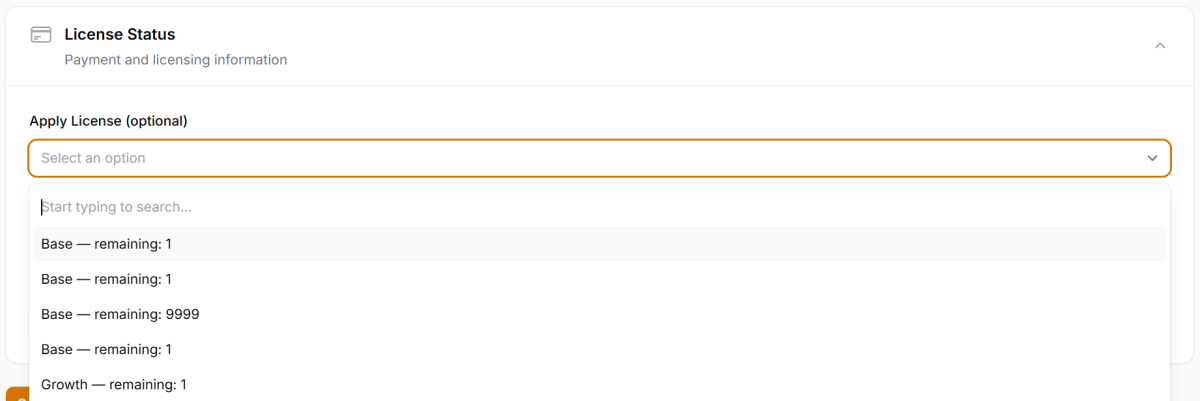Screen dimensions: 1200x401
Task: Click the "Select an option" placeholder text
Action: pos(93,158)
